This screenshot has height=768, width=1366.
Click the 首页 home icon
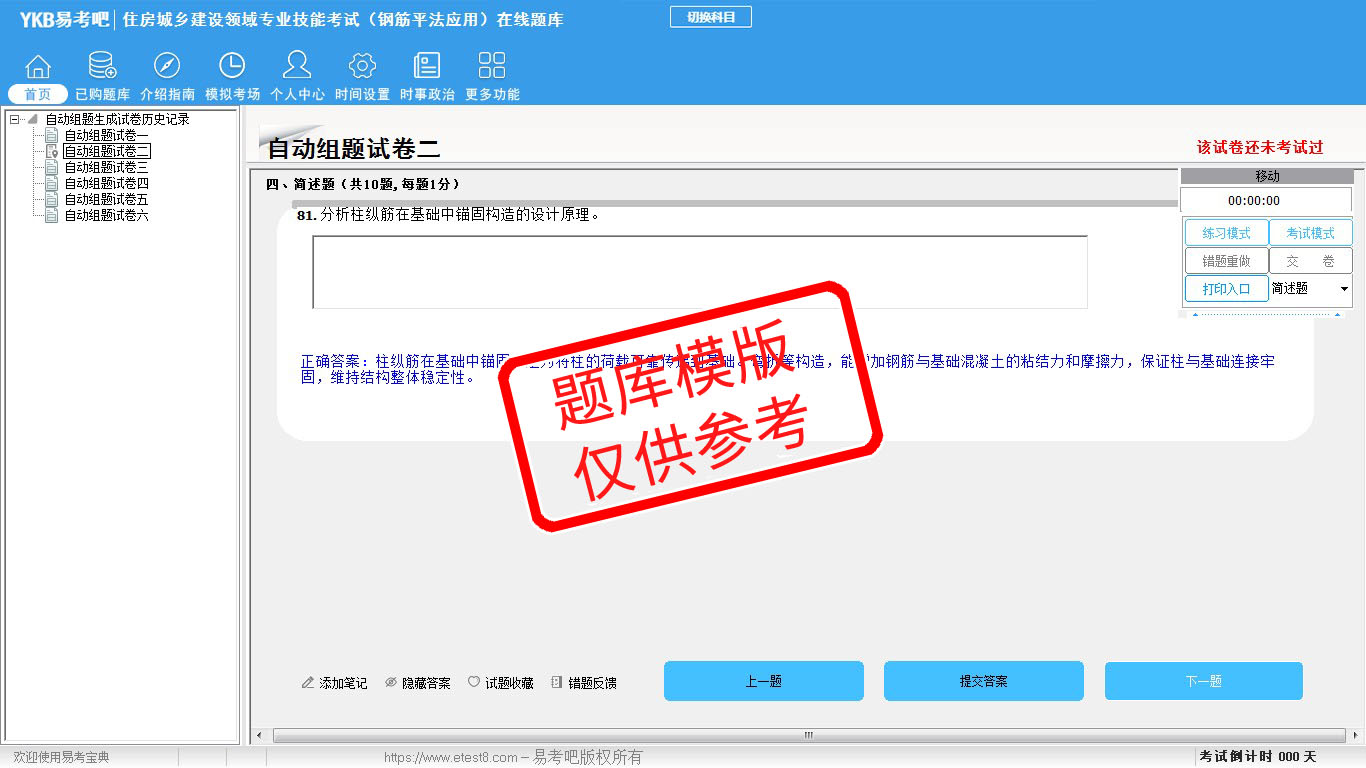pyautogui.click(x=38, y=67)
